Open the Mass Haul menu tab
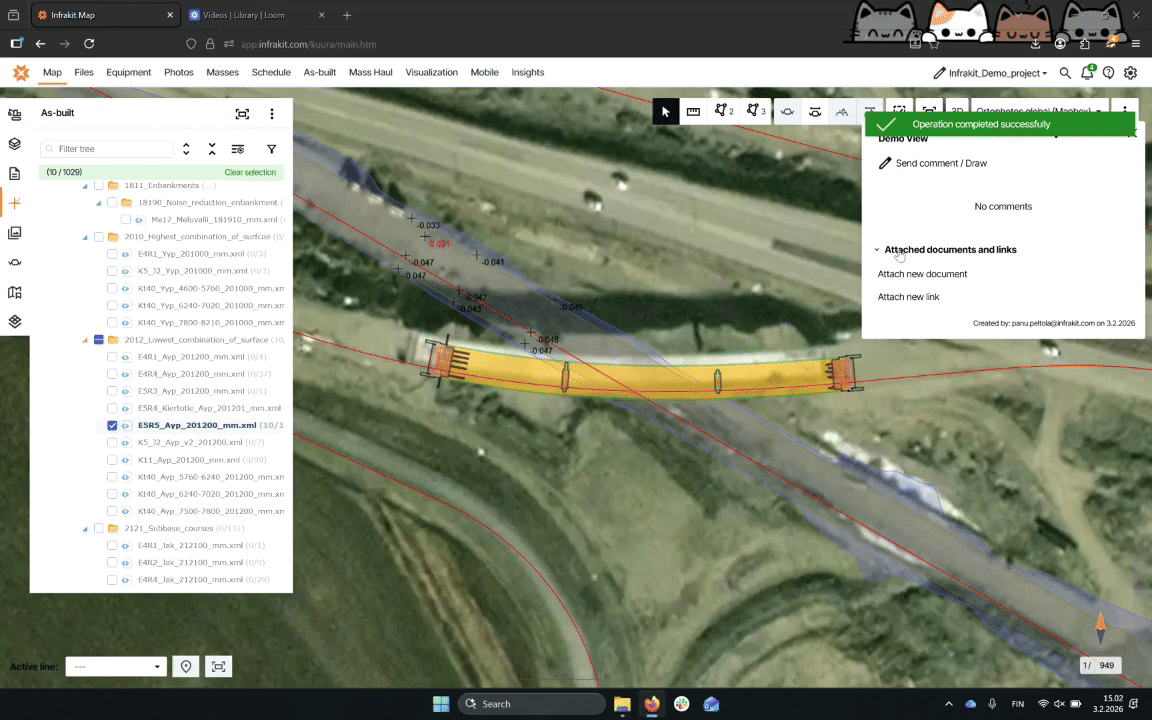Screen dimensions: 1152x720 (370, 72)
